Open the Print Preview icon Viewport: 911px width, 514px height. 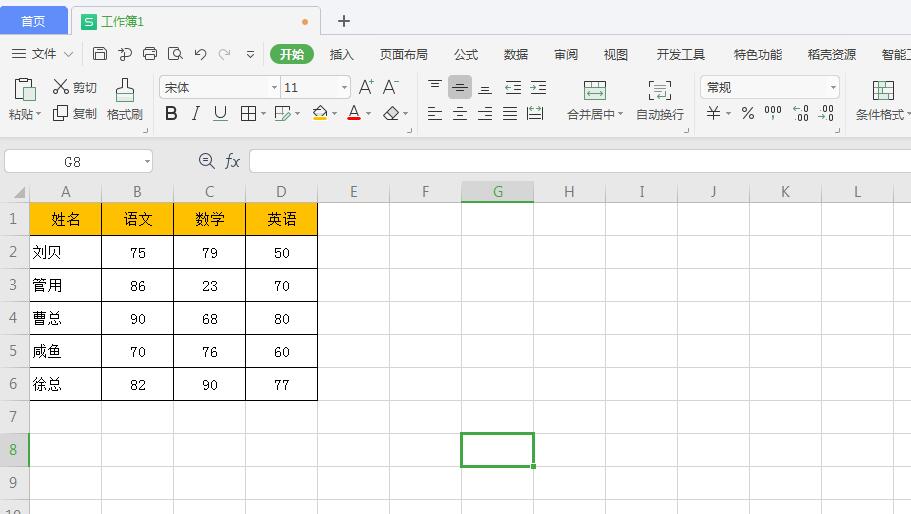175,54
